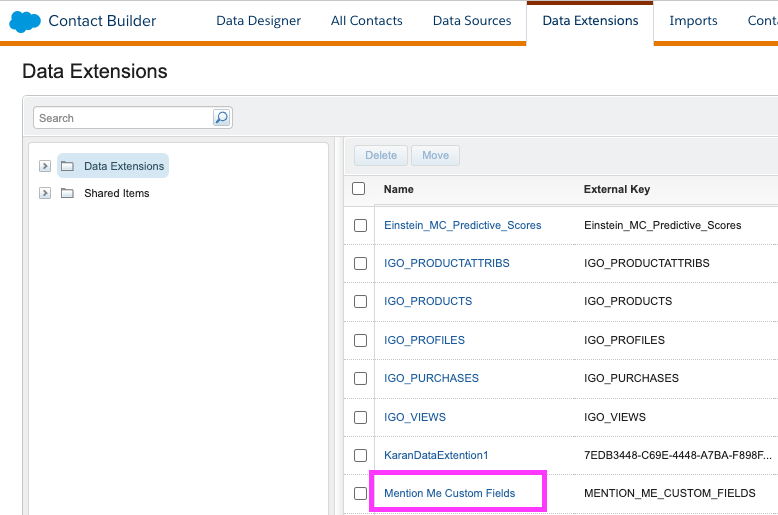
Task: Expand the Shared Items folder tree
Action: coord(45,193)
